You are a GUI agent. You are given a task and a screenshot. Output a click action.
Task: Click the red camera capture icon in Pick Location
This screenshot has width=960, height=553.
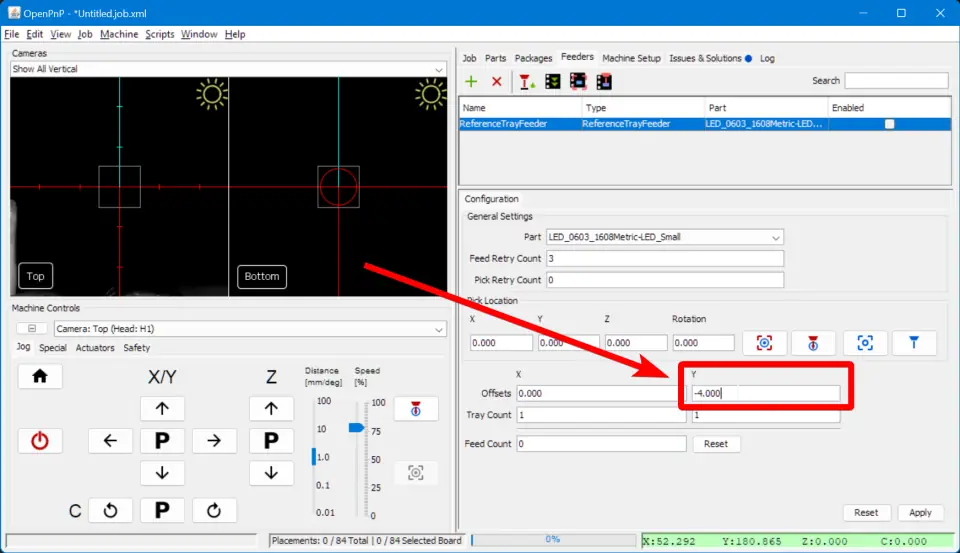pos(764,343)
